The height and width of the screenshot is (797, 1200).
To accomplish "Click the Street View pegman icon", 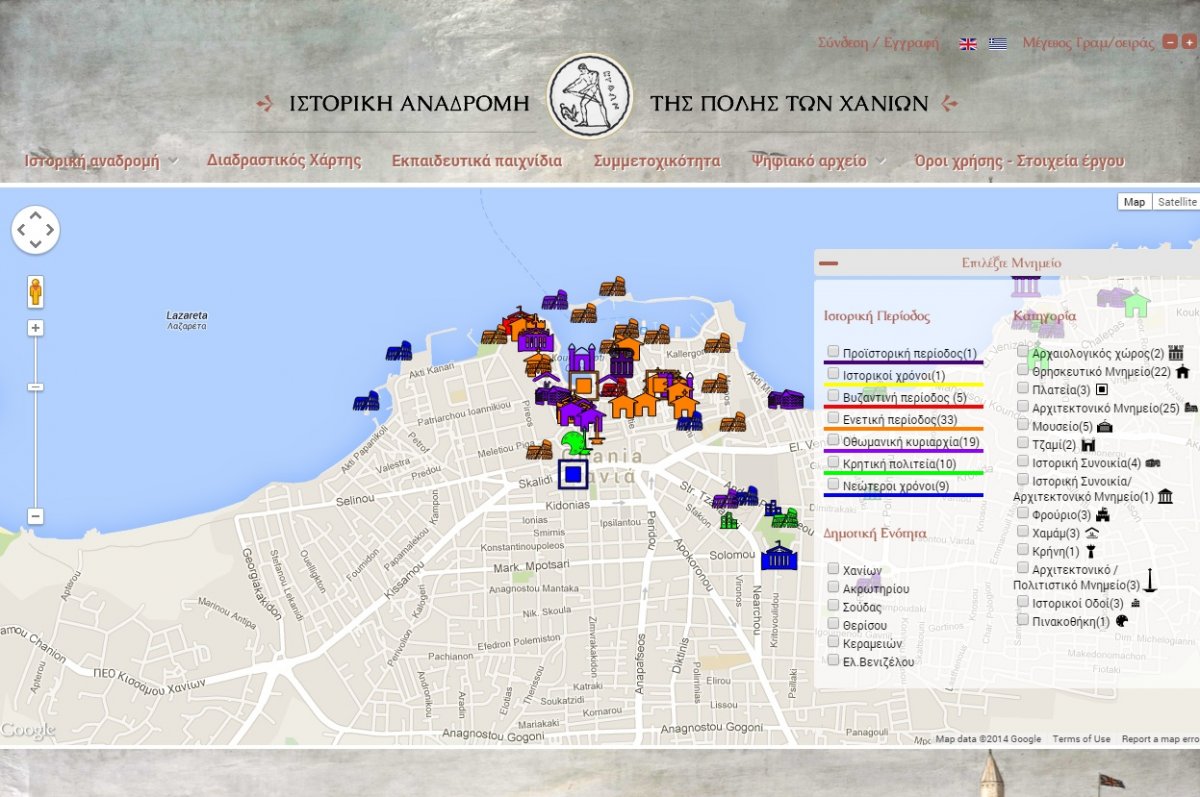I will [36, 291].
